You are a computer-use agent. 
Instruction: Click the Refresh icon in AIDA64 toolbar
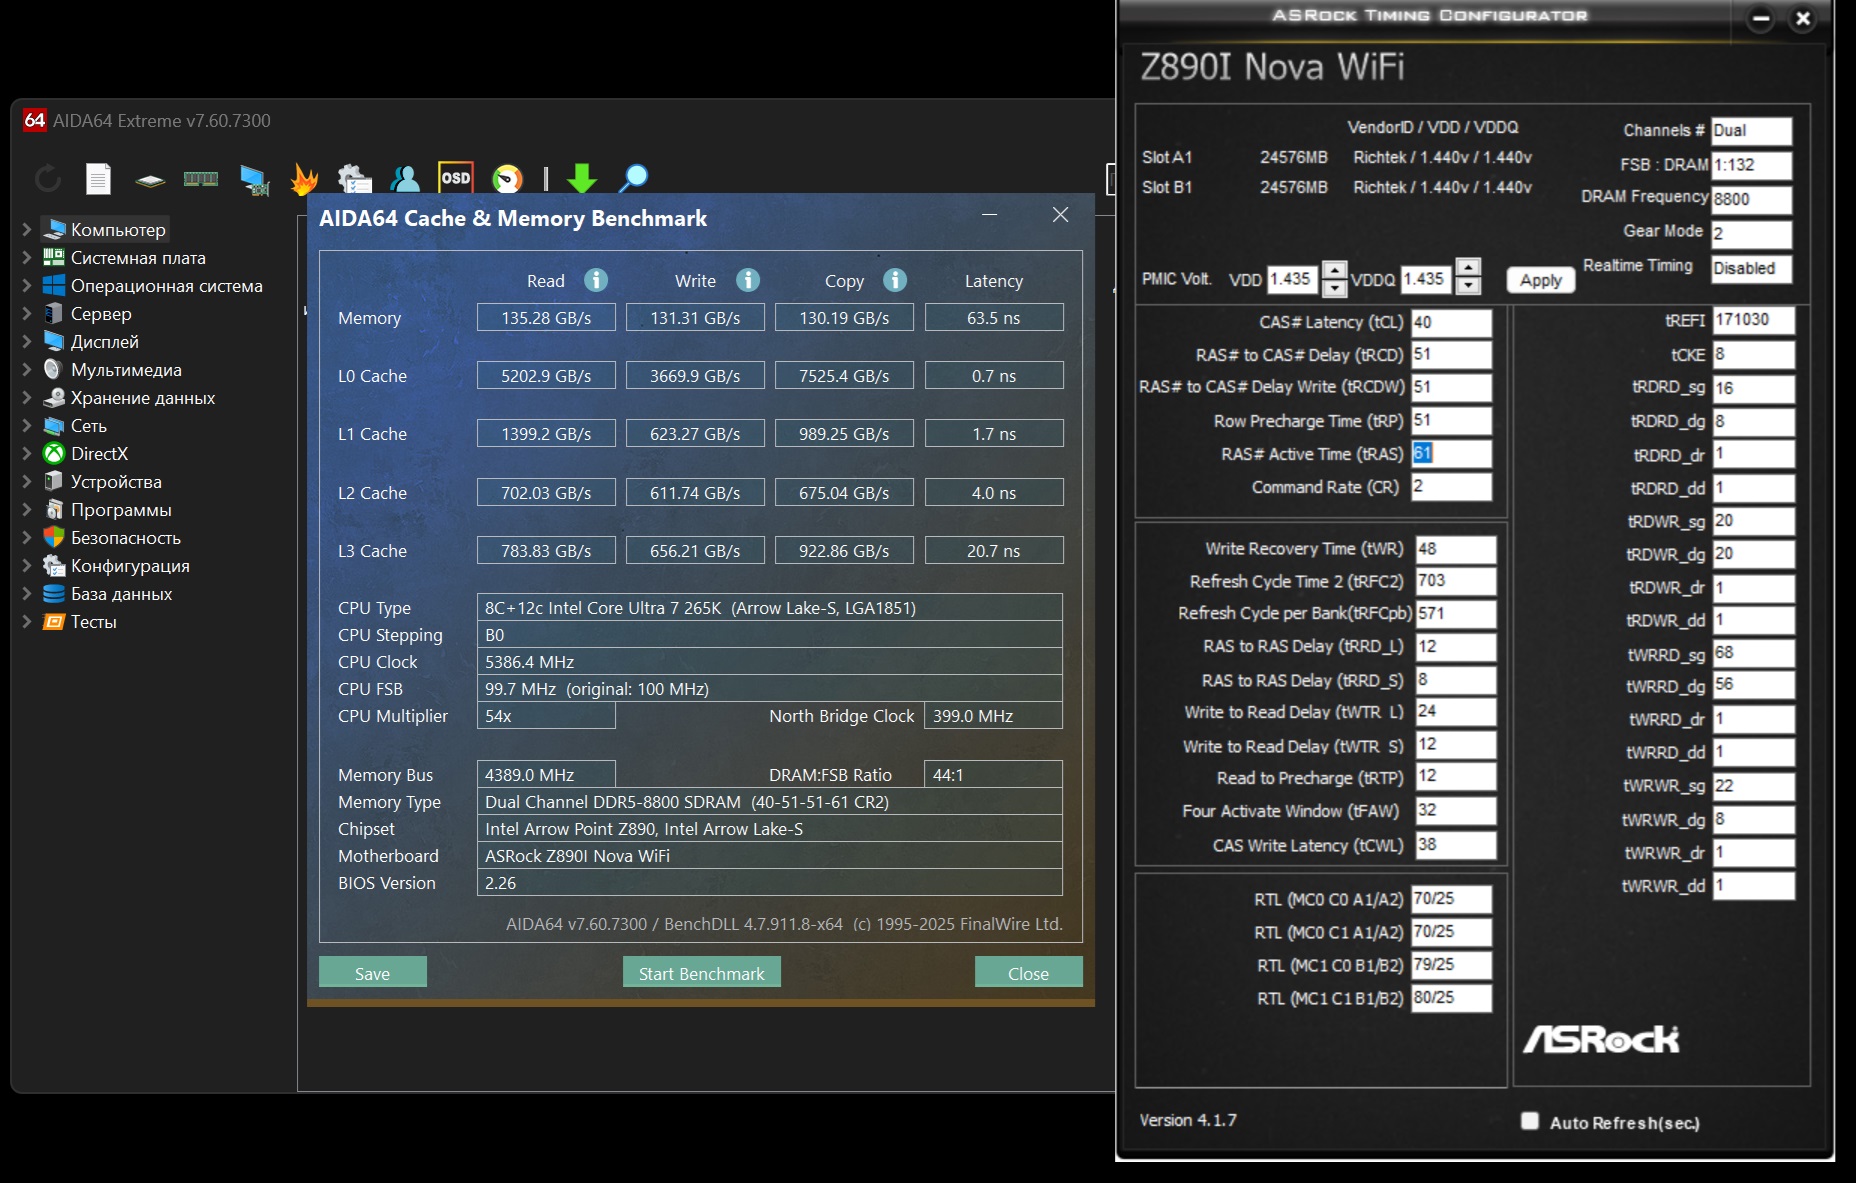[47, 179]
